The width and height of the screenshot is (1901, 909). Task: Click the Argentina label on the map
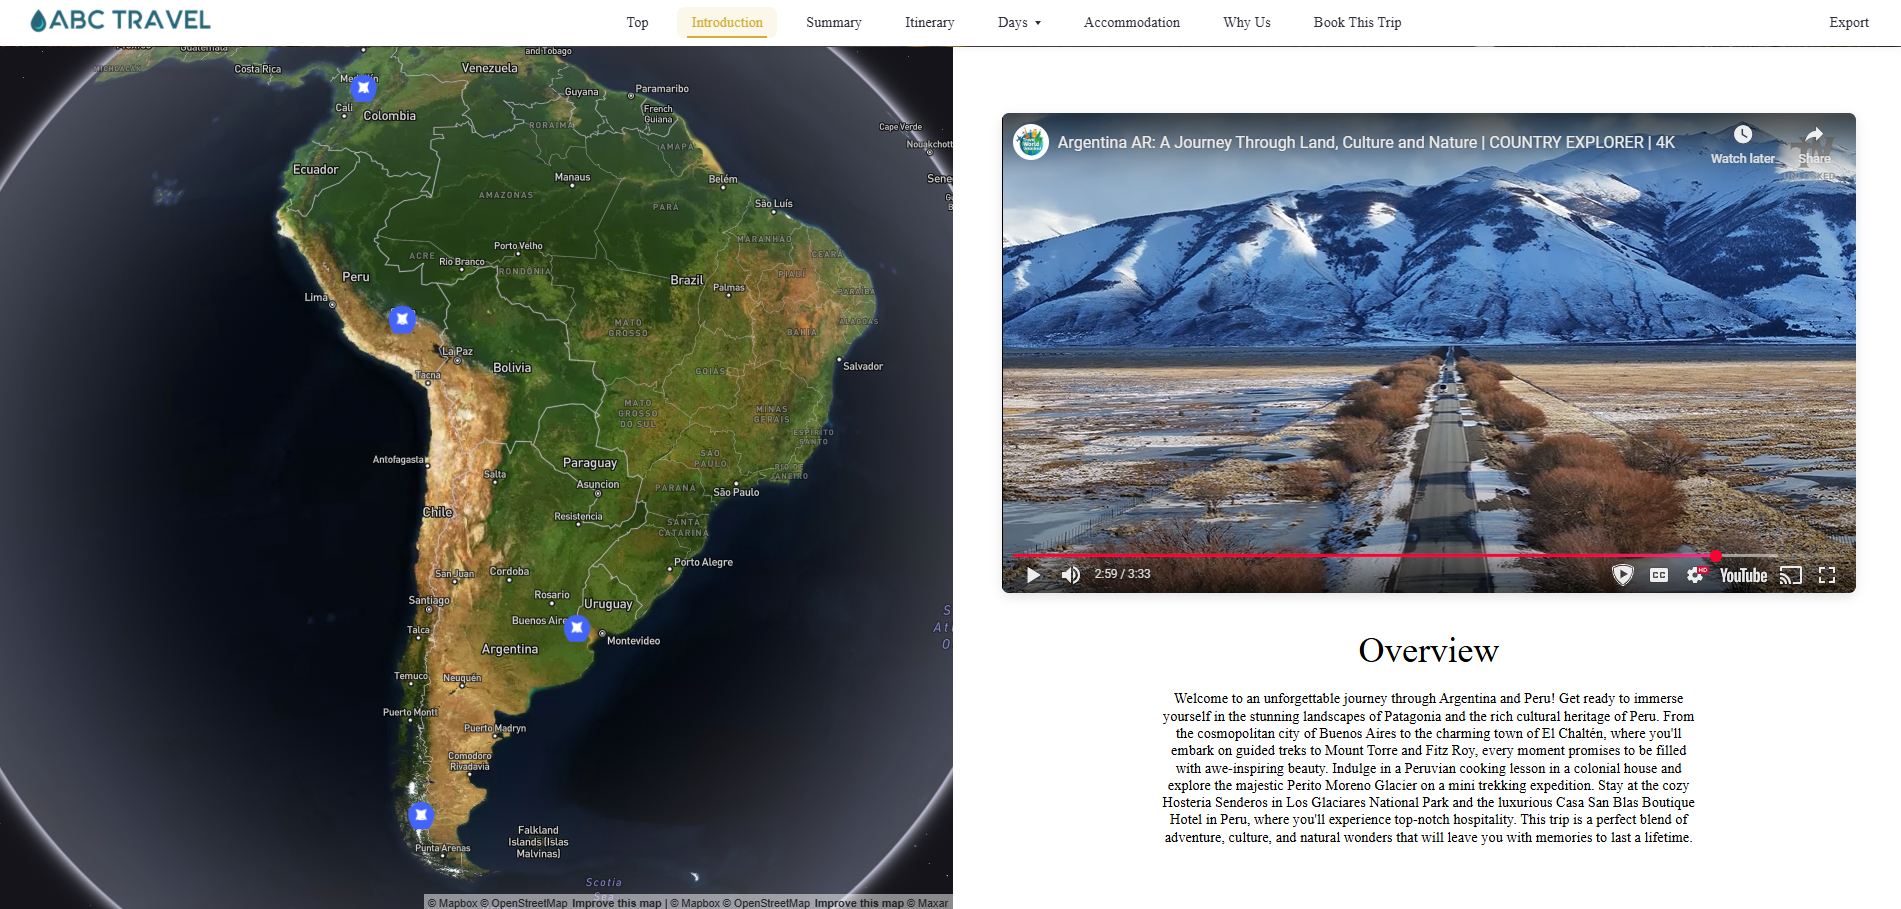coord(510,649)
